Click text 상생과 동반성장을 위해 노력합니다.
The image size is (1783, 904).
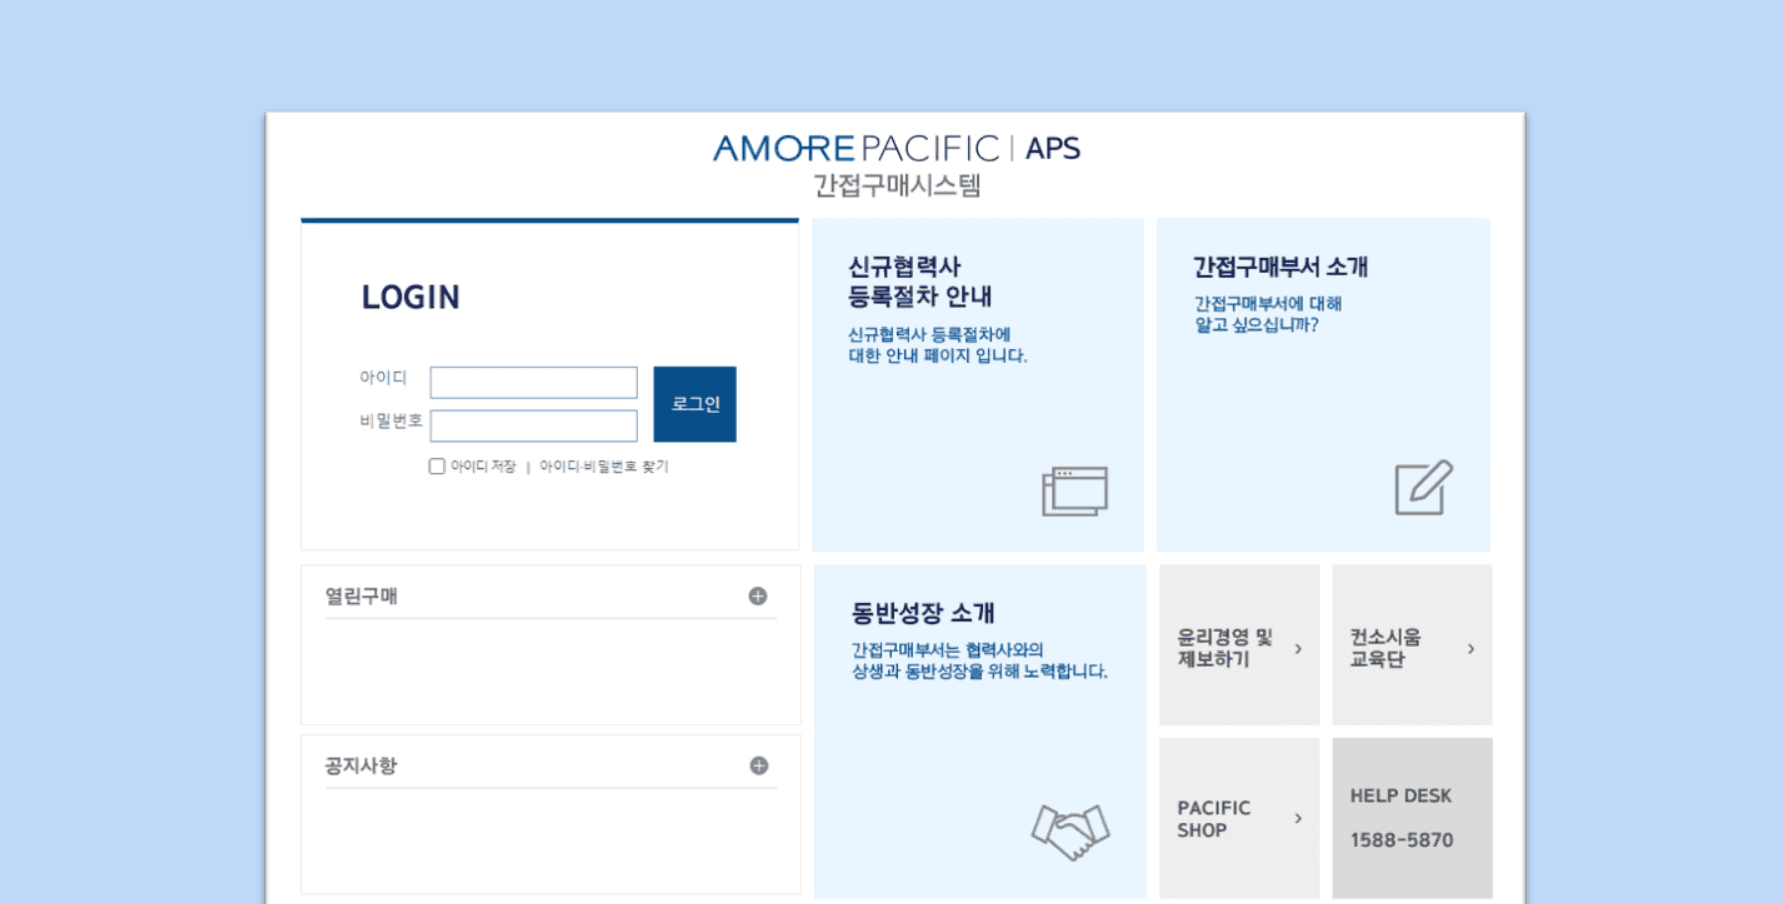980,671
